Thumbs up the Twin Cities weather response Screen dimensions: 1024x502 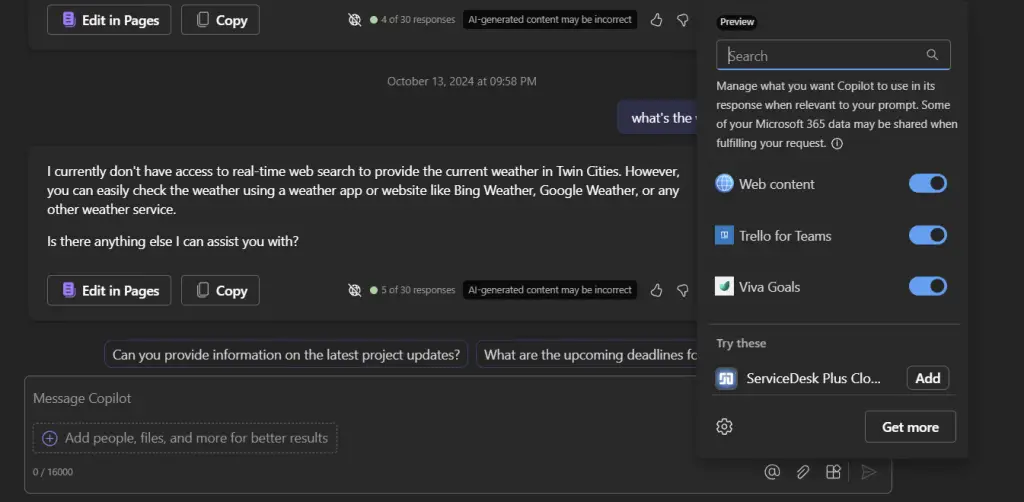(x=656, y=290)
